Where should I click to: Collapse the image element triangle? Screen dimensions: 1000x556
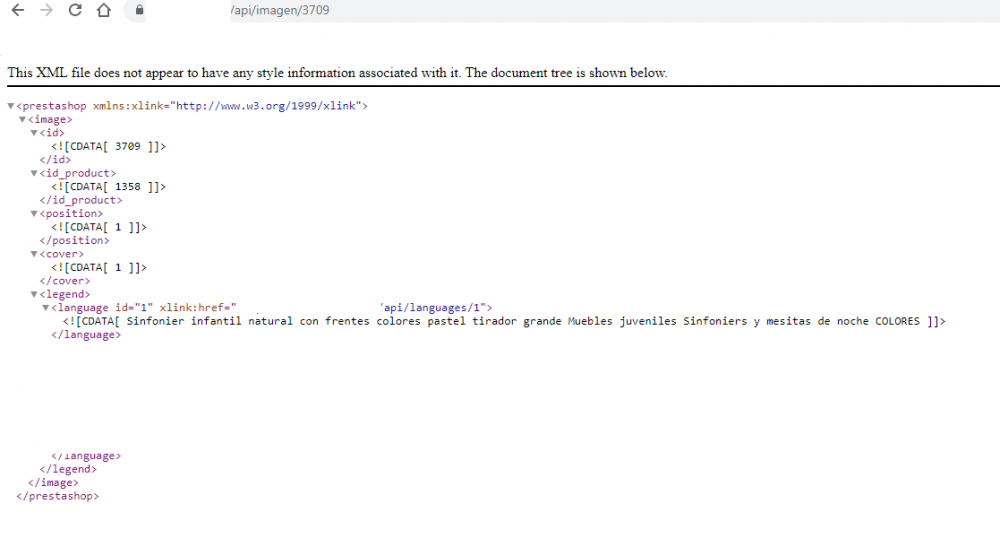coord(22,119)
